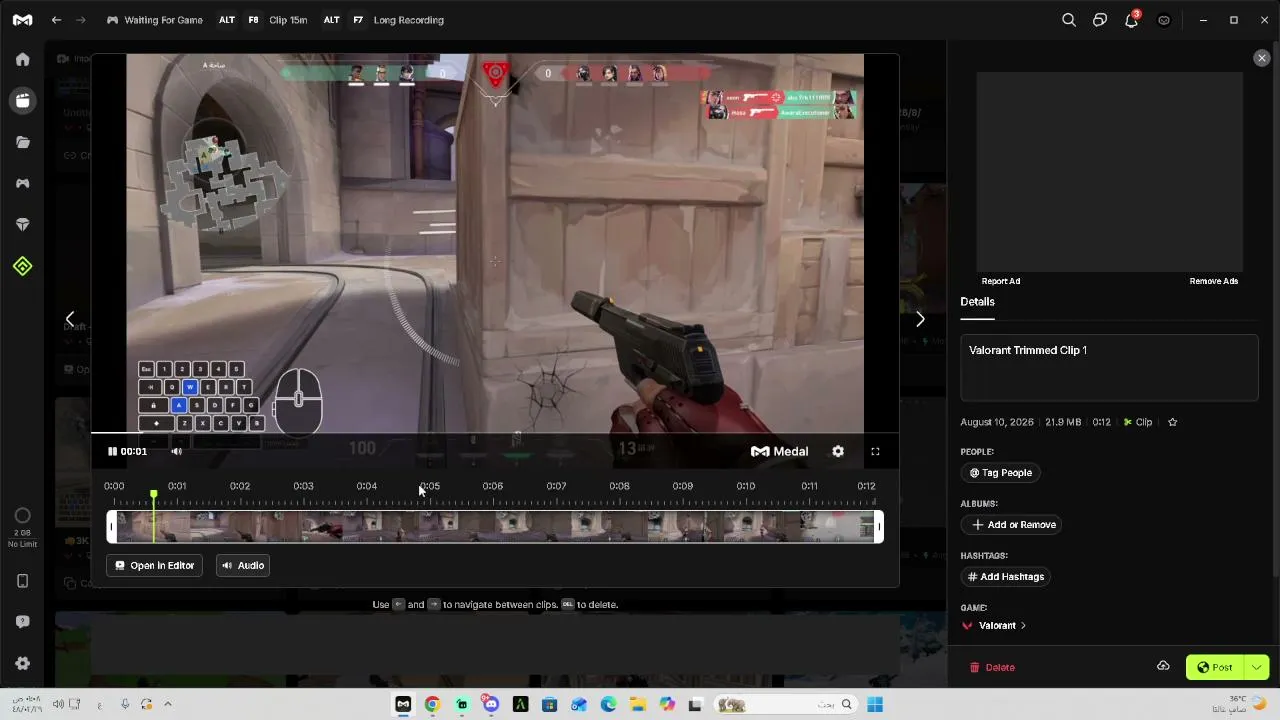
Task: Open Microsoft Edge from the taskbar
Action: pyautogui.click(x=608, y=704)
